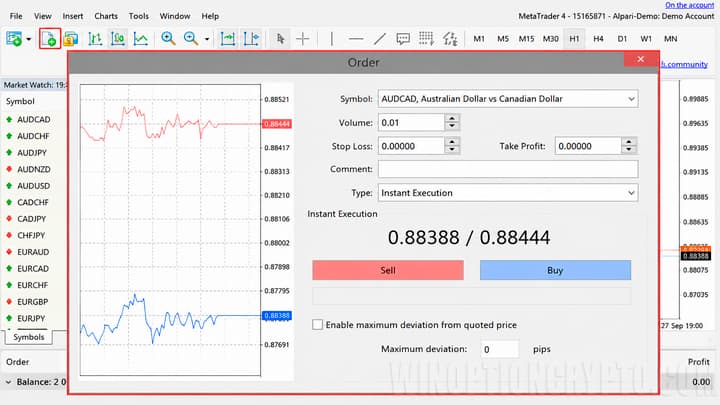The image size is (720, 405).
Task: Open the Tools menu
Action: pyautogui.click(x=139, y=16)
